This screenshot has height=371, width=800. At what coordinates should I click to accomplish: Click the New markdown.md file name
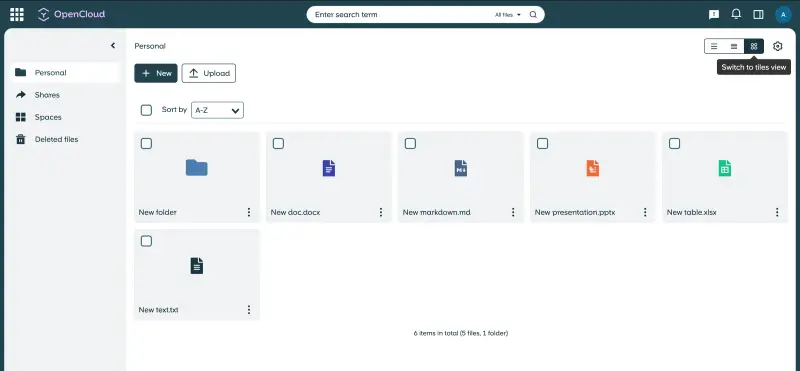[x=437, y=212]
